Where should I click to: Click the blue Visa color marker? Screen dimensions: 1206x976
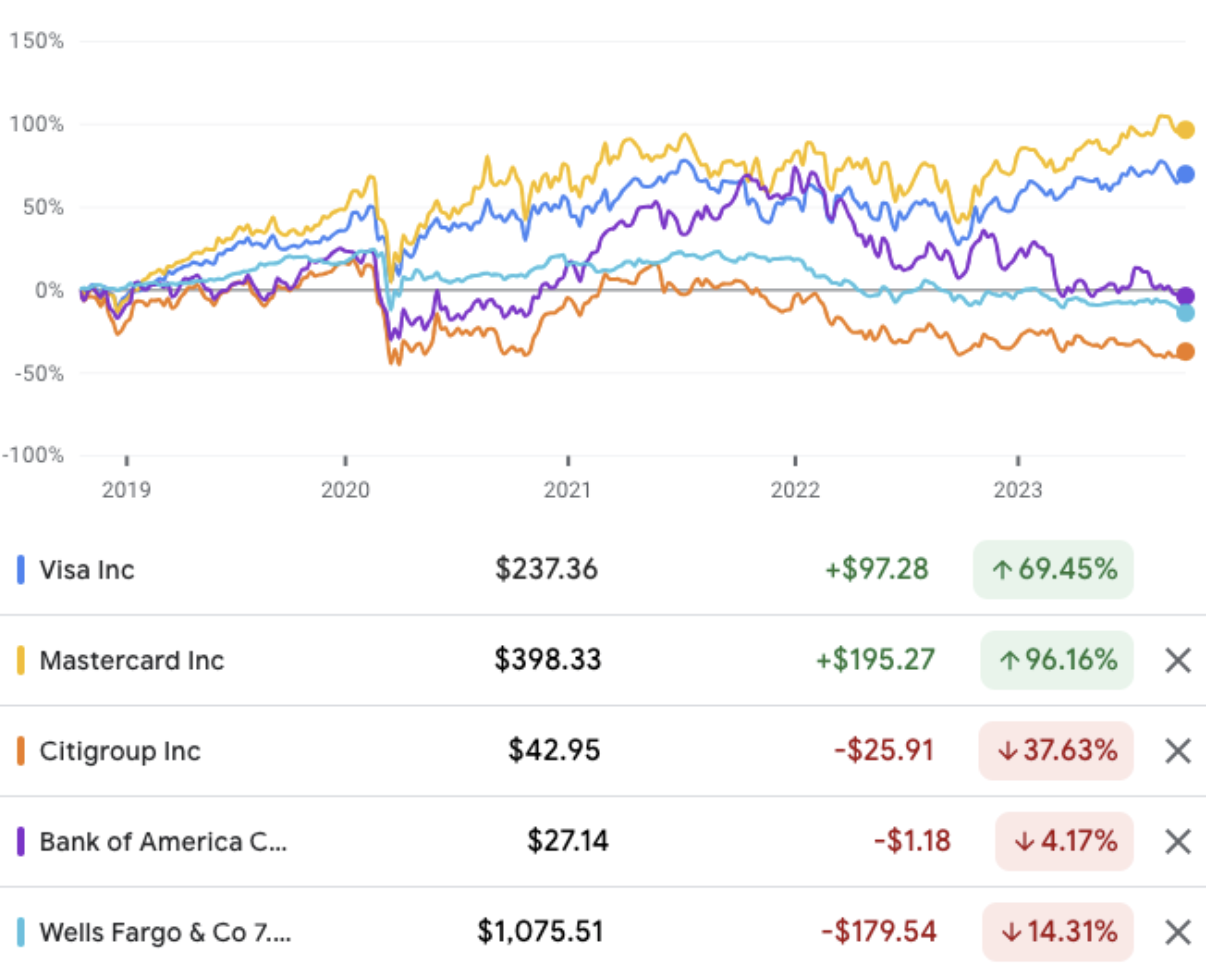click(21, 570)
